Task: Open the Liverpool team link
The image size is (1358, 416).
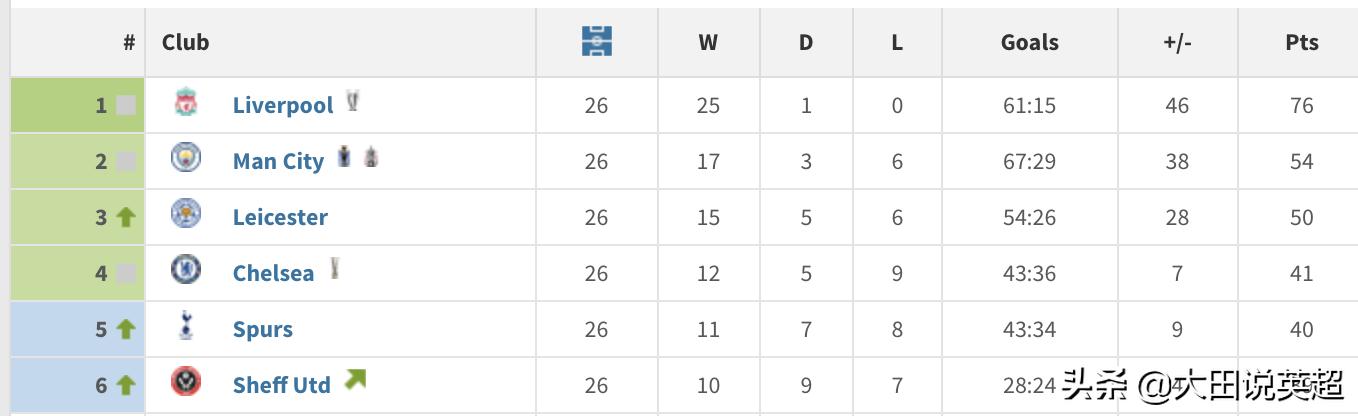Action: [x=282, y=105]
